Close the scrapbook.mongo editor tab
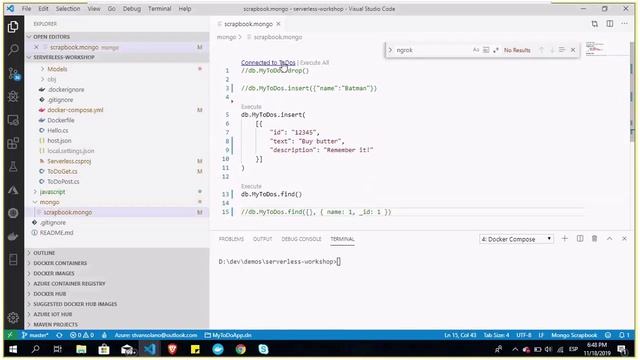 point(278,24)
